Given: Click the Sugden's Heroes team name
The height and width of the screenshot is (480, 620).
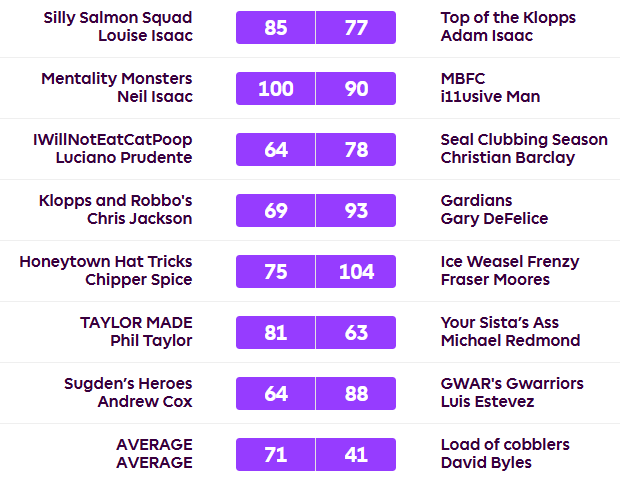Looking at the screenshot, I should [x=128, y=384].
